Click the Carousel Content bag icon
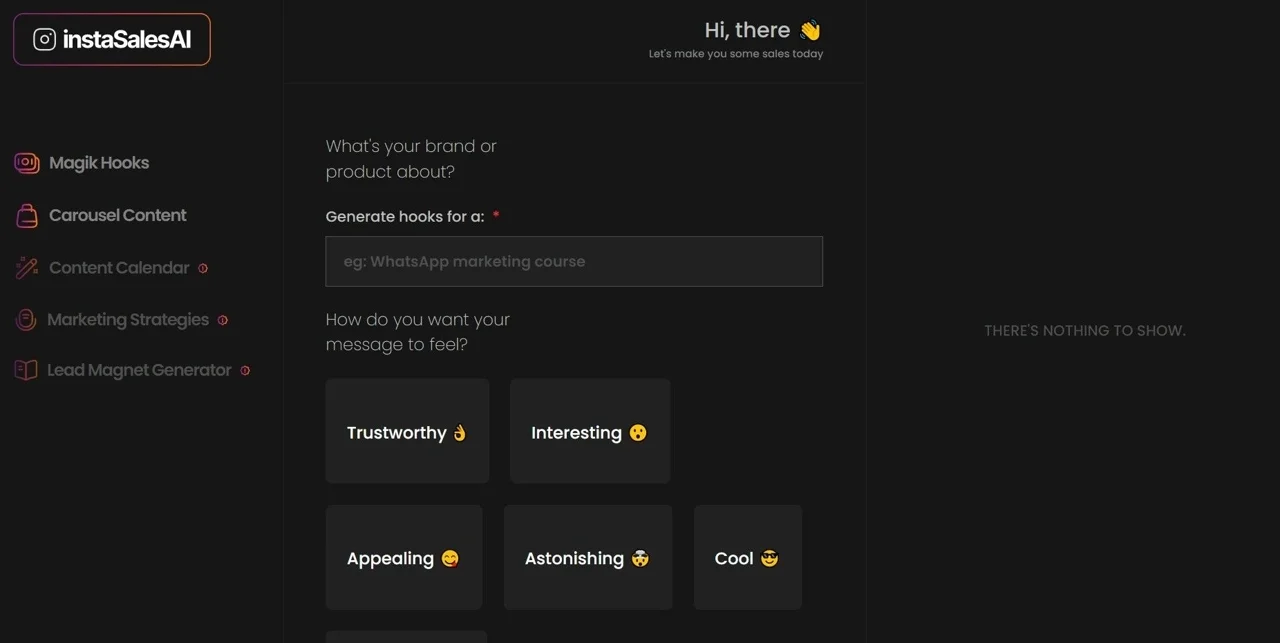The width and height of the screenshot is (1280, 643). [26, 215]
